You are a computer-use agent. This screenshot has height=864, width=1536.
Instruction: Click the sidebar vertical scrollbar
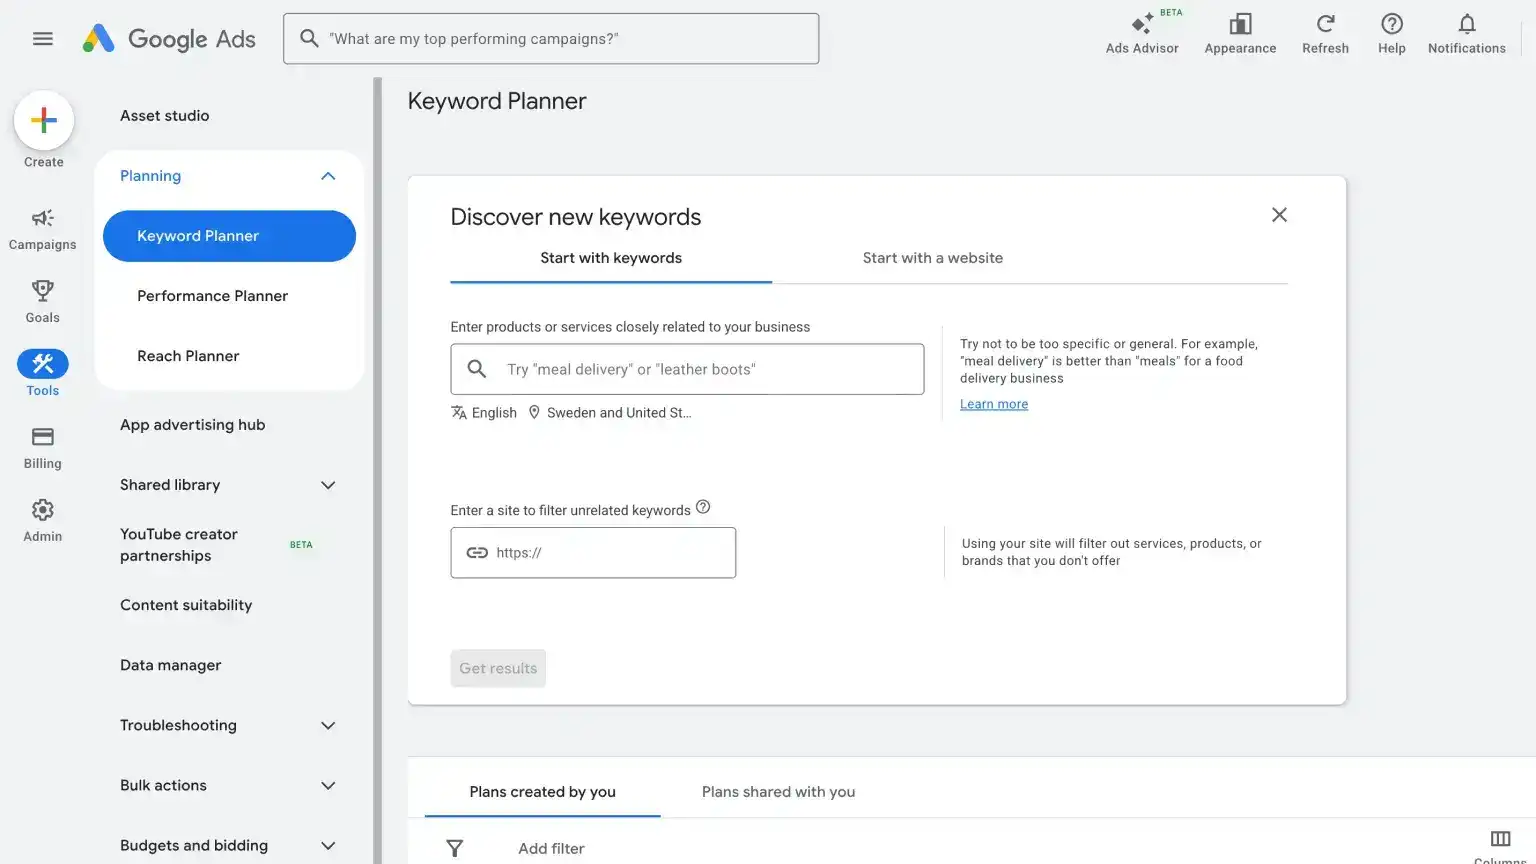[378, 470]
